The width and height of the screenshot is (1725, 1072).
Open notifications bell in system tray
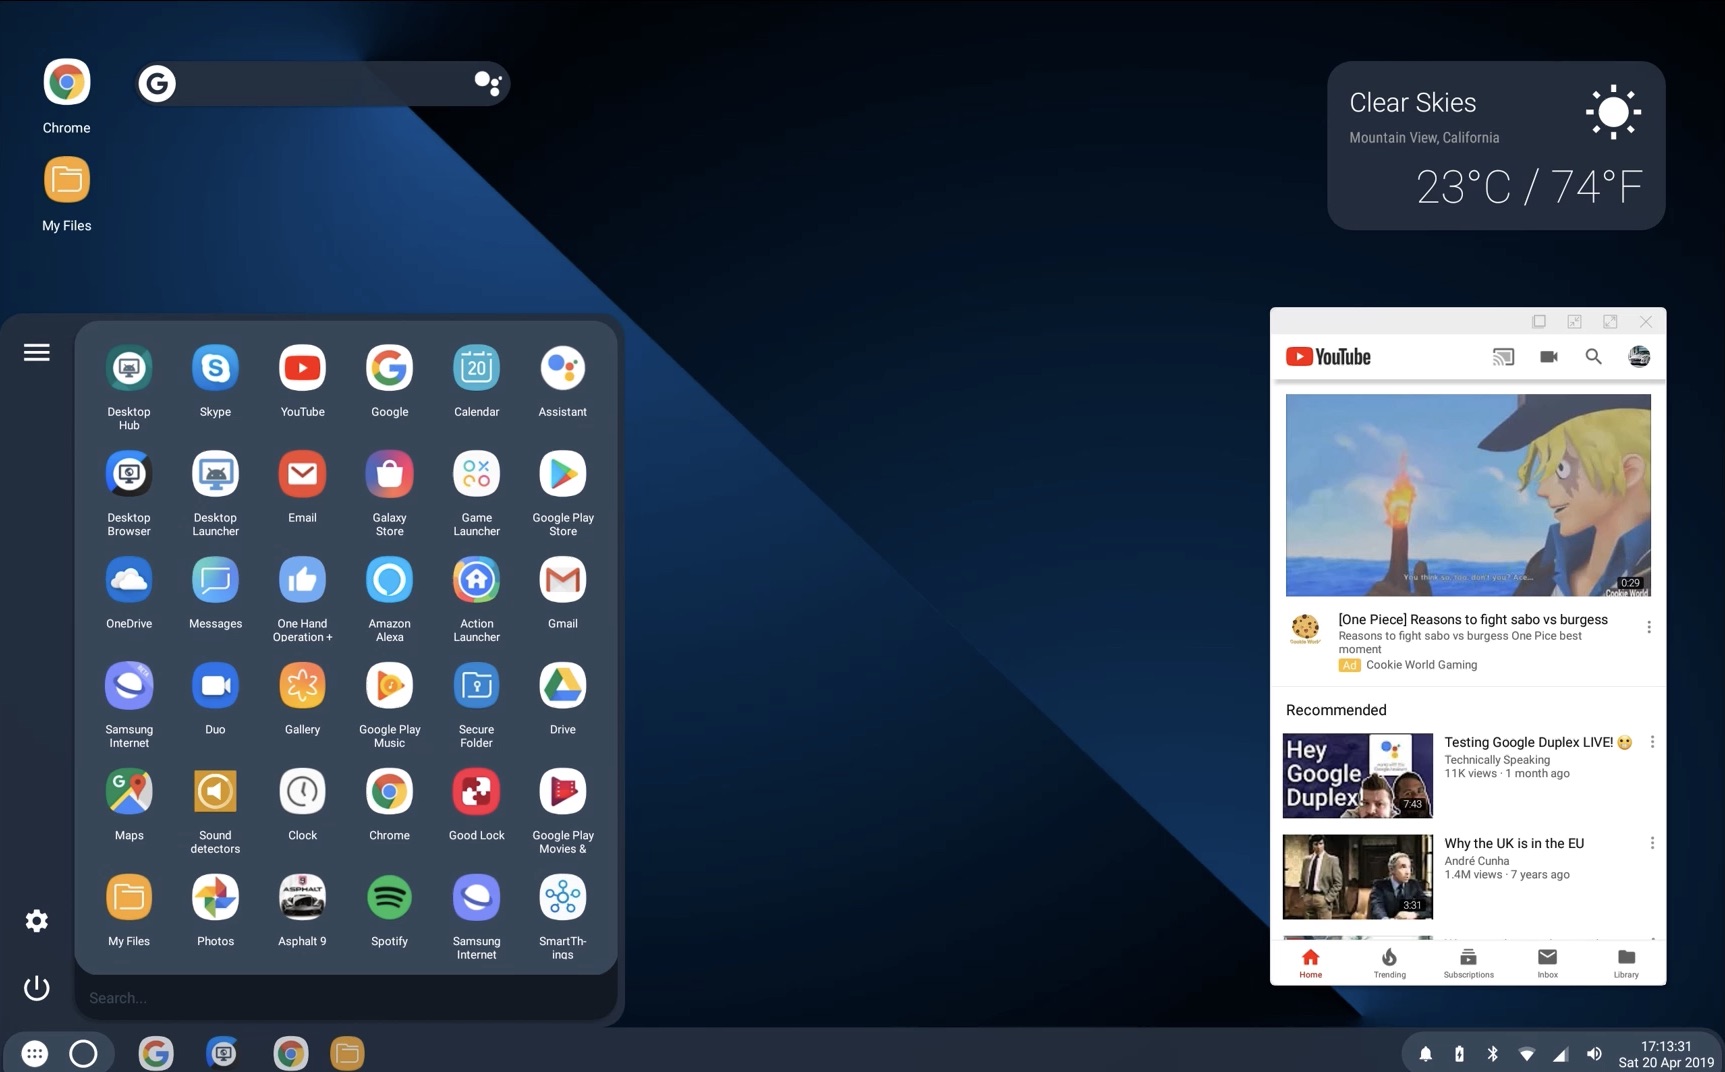[1425, 1054]
